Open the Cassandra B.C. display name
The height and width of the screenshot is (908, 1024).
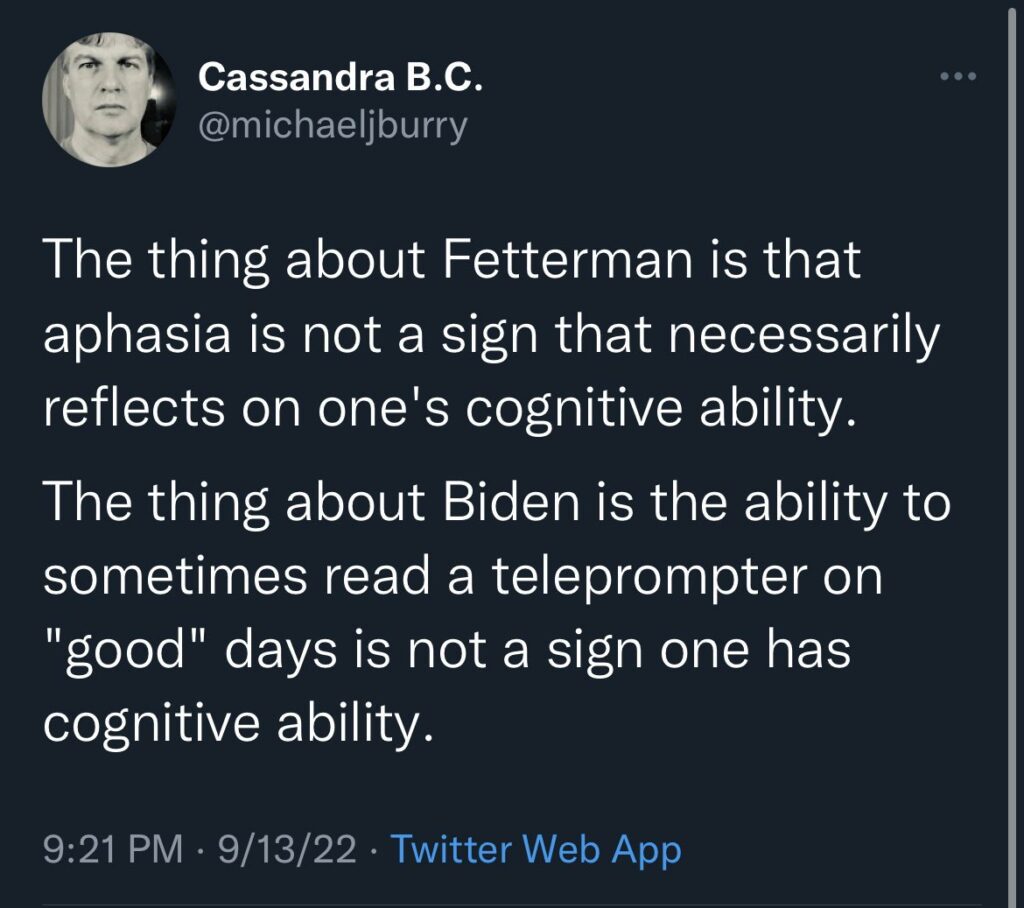pos(340,78)
